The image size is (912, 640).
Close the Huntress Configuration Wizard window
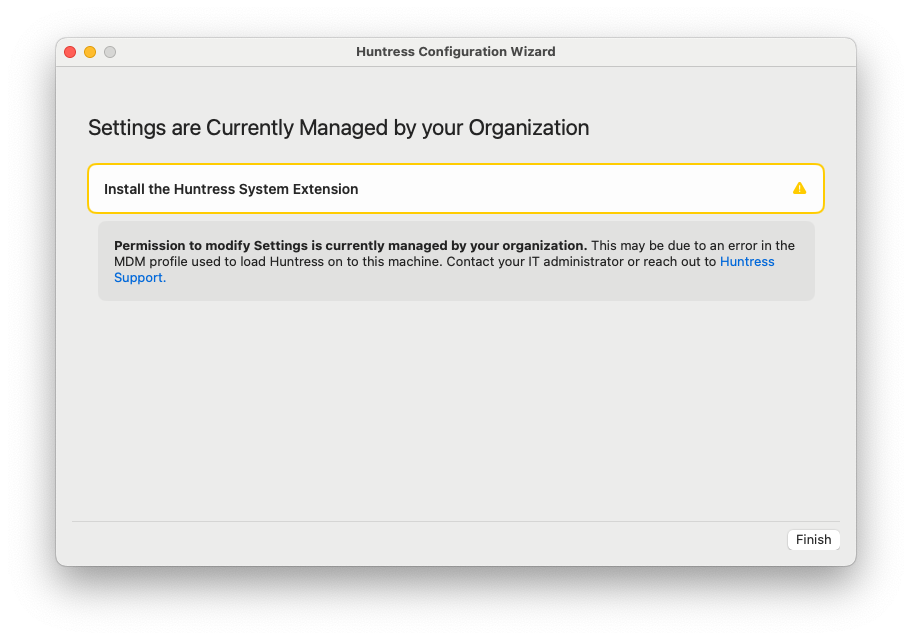pos(70,52)
